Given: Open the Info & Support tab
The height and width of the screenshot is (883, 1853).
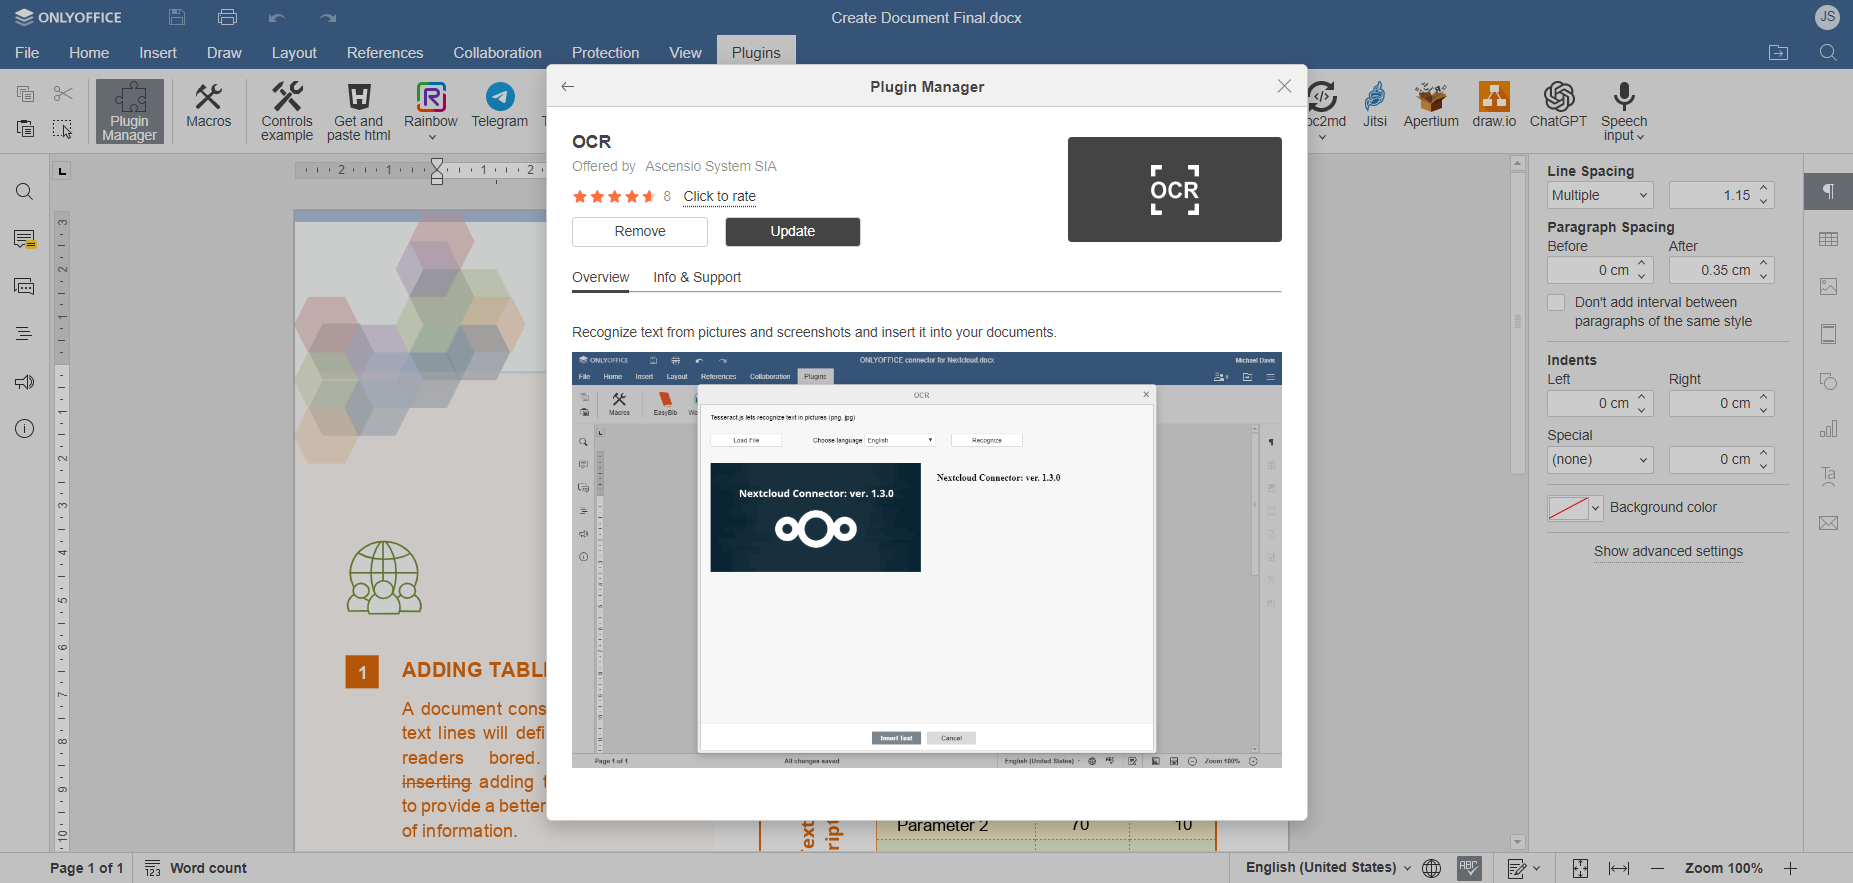Looking at the screenshot, I should click(697, 277).
